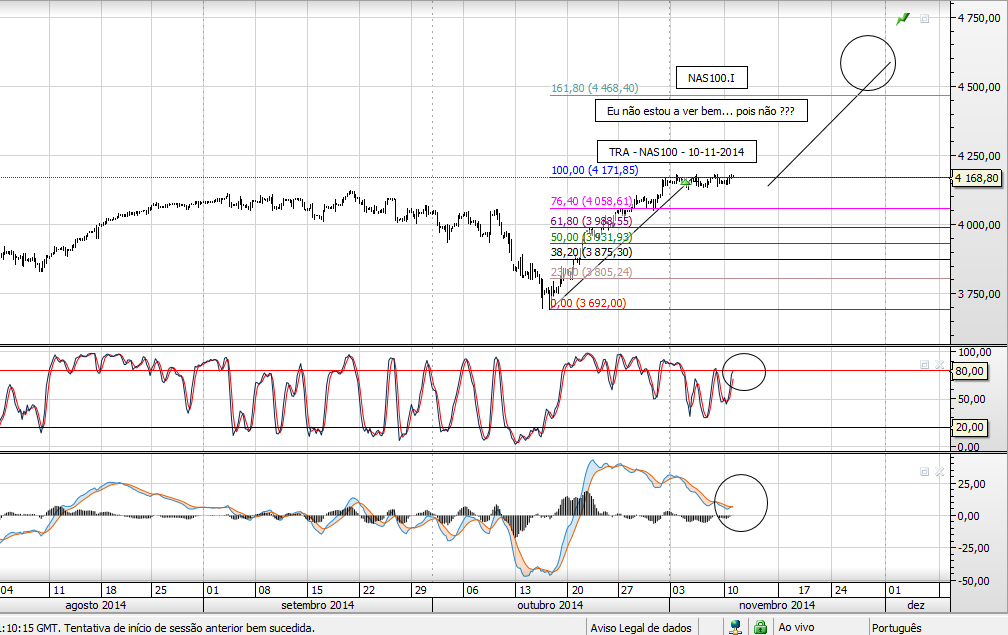Select the TRA - NAS100 - 10-11-2014 label
This screenshot has height=635, width=1008.
pyautogui.click(x=677, y=152)
